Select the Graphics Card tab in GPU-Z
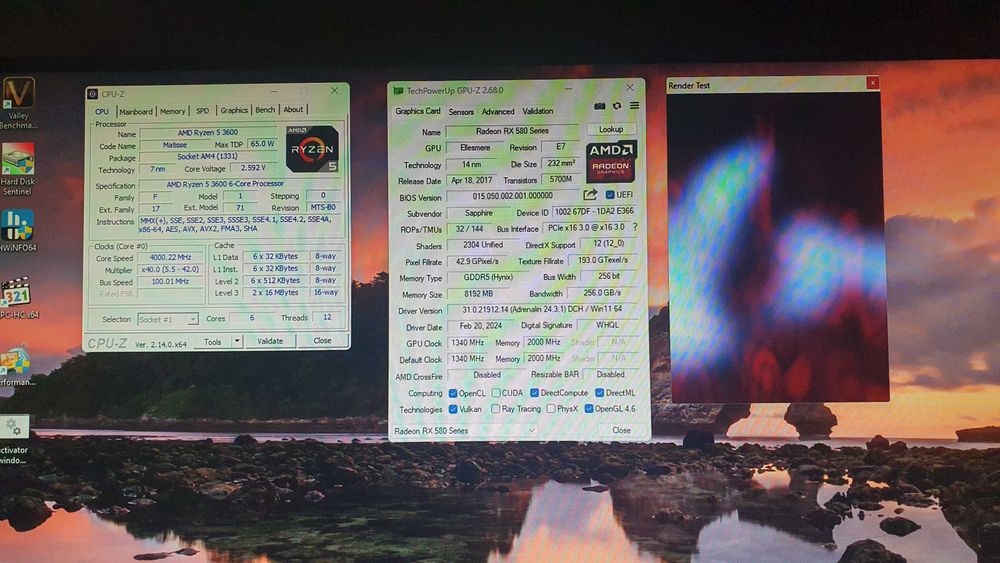The width and height of the screenshot is (1000, 563). (418, 111)
